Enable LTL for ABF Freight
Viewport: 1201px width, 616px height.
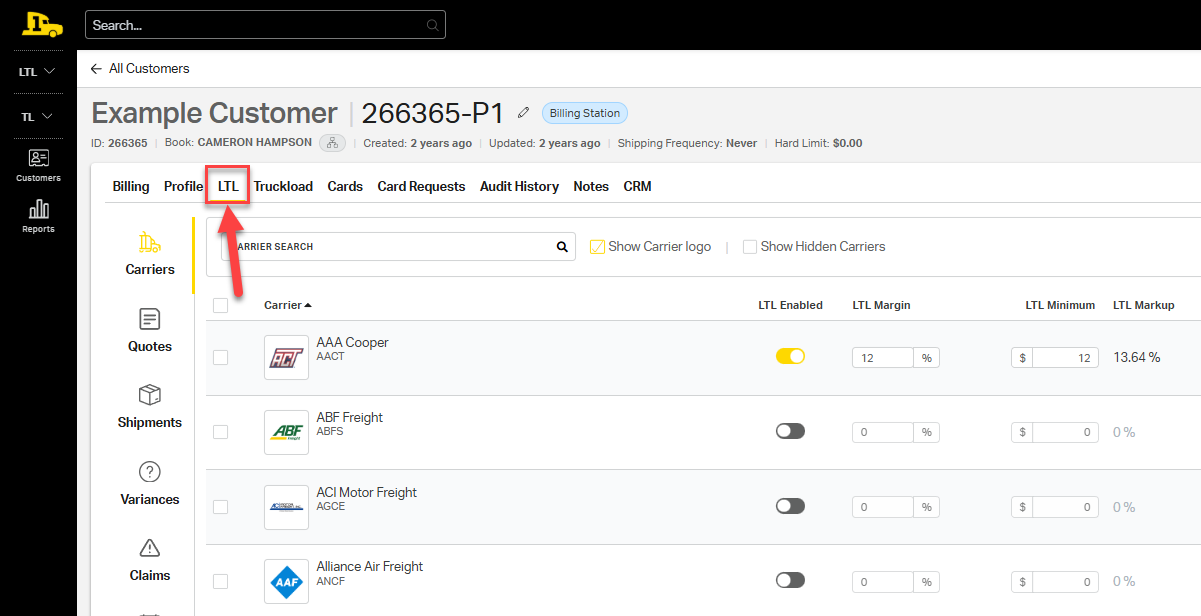790,431
